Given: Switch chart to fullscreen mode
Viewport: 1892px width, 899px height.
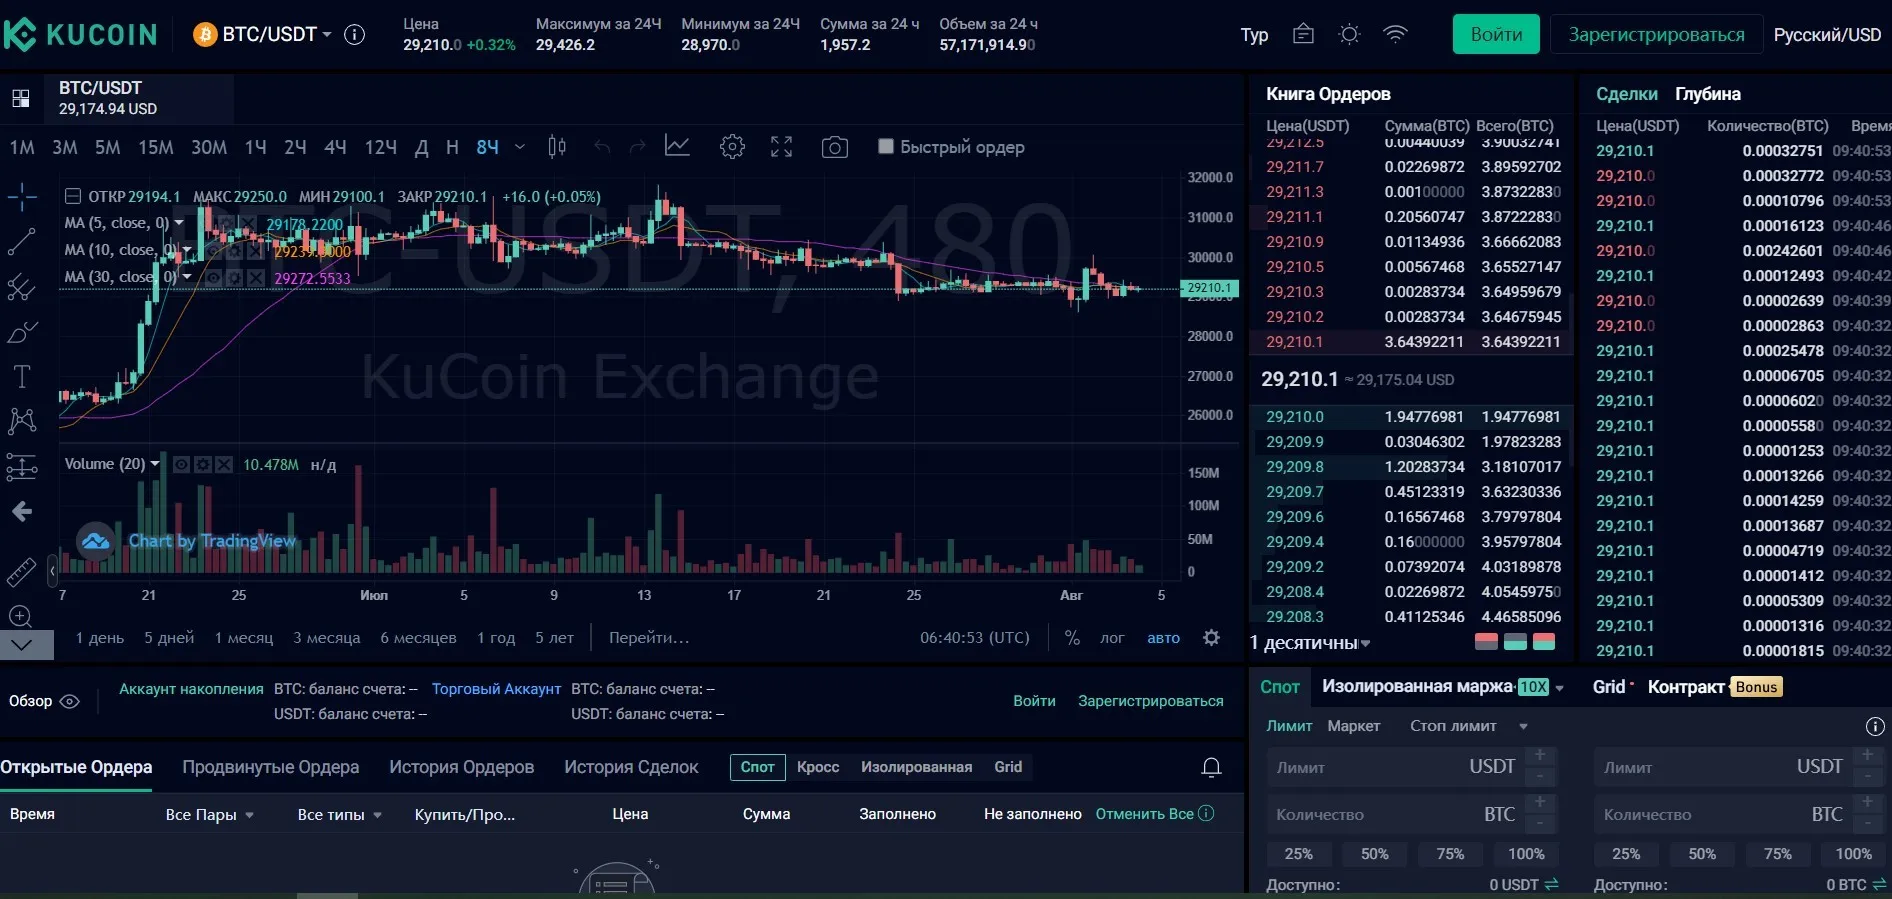Looking at the screenshot, I should 781,147.
